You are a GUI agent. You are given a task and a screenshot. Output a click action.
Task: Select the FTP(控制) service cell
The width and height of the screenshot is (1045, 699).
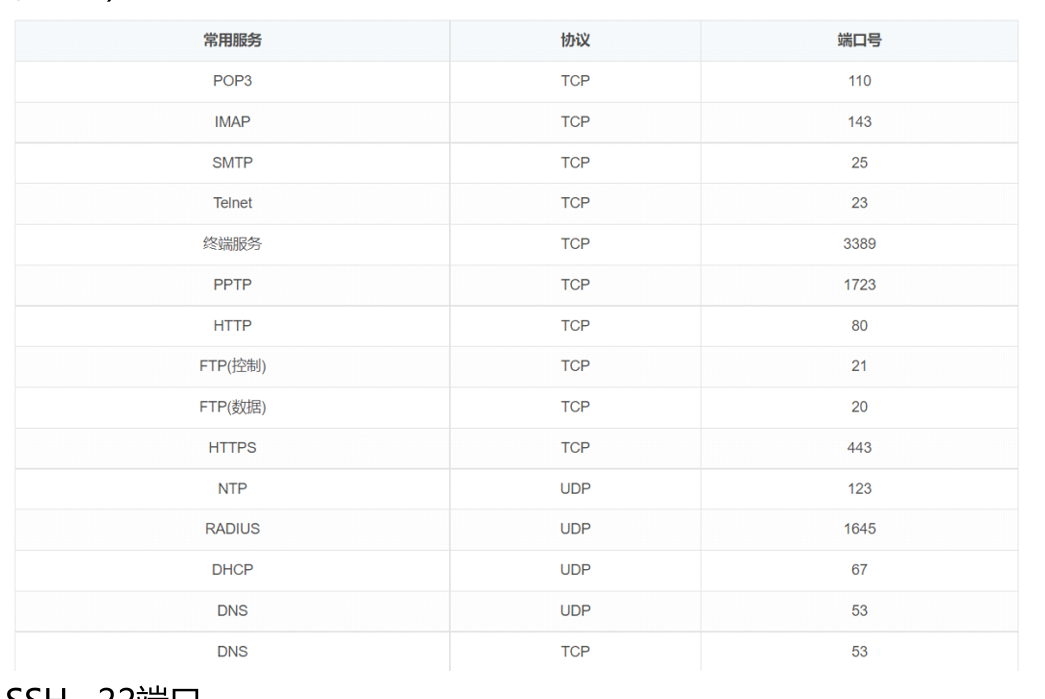(232, 366)
